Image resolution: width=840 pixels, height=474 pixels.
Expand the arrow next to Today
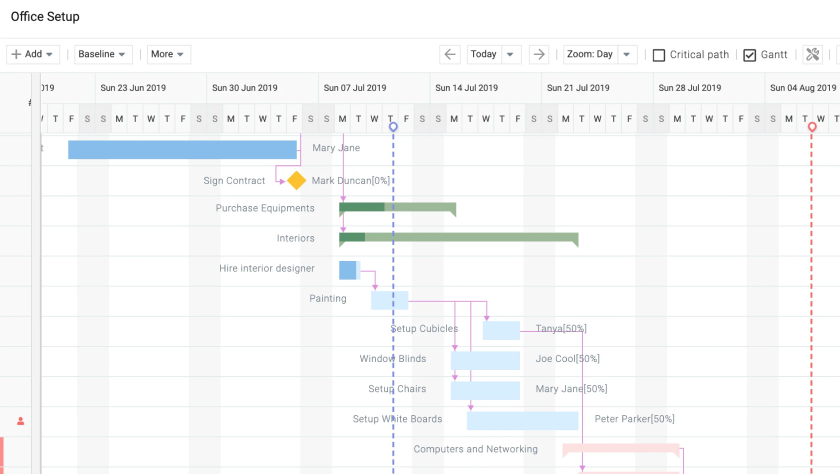click(x=511, y=55)
